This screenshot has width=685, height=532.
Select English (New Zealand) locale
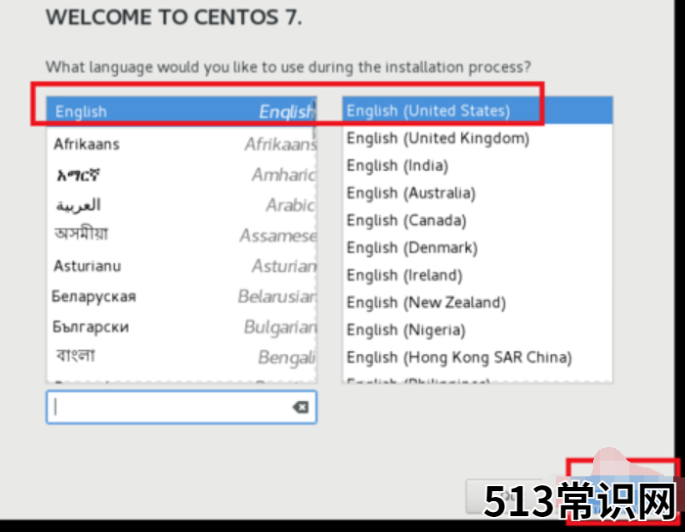tap(477, 302)
